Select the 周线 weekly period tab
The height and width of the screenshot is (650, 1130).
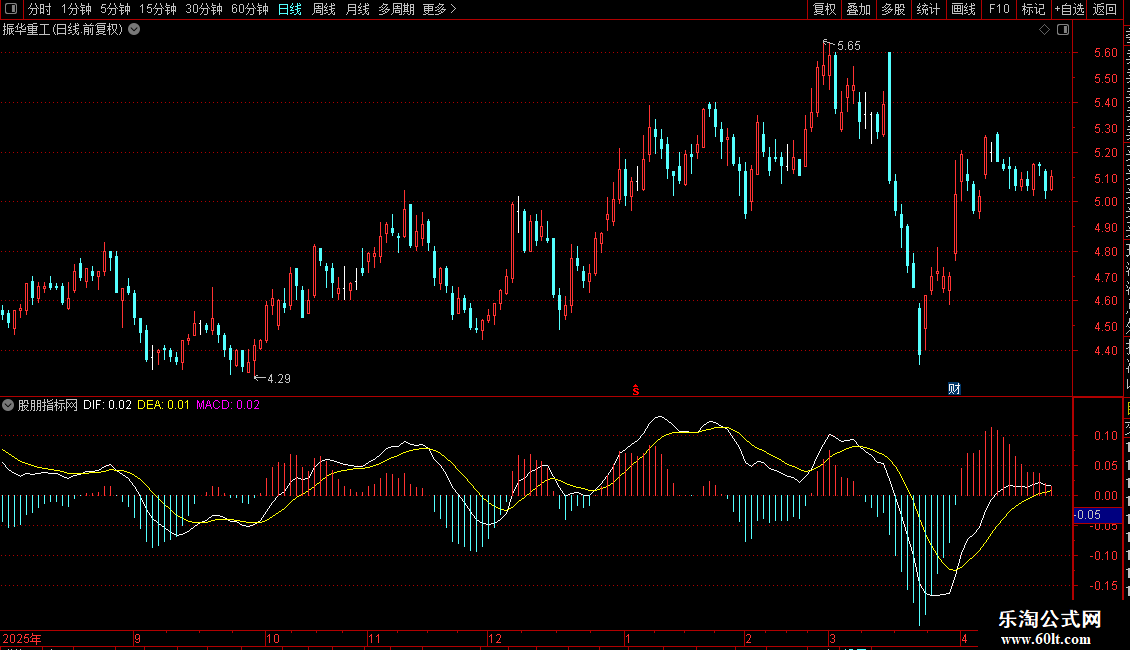click(x=324, y=9)
